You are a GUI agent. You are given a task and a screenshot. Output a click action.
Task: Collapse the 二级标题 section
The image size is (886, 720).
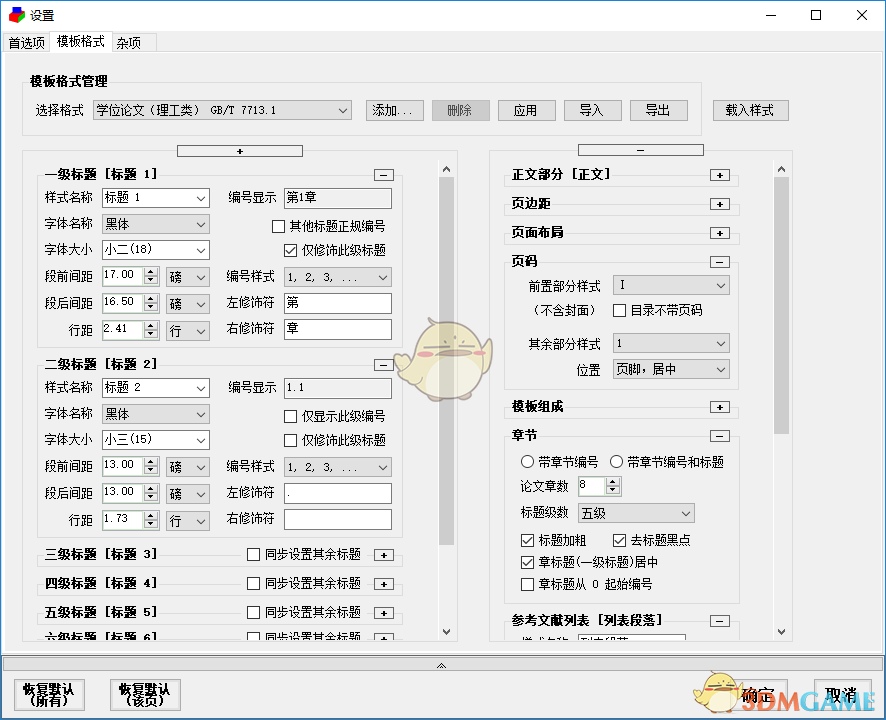384,363
